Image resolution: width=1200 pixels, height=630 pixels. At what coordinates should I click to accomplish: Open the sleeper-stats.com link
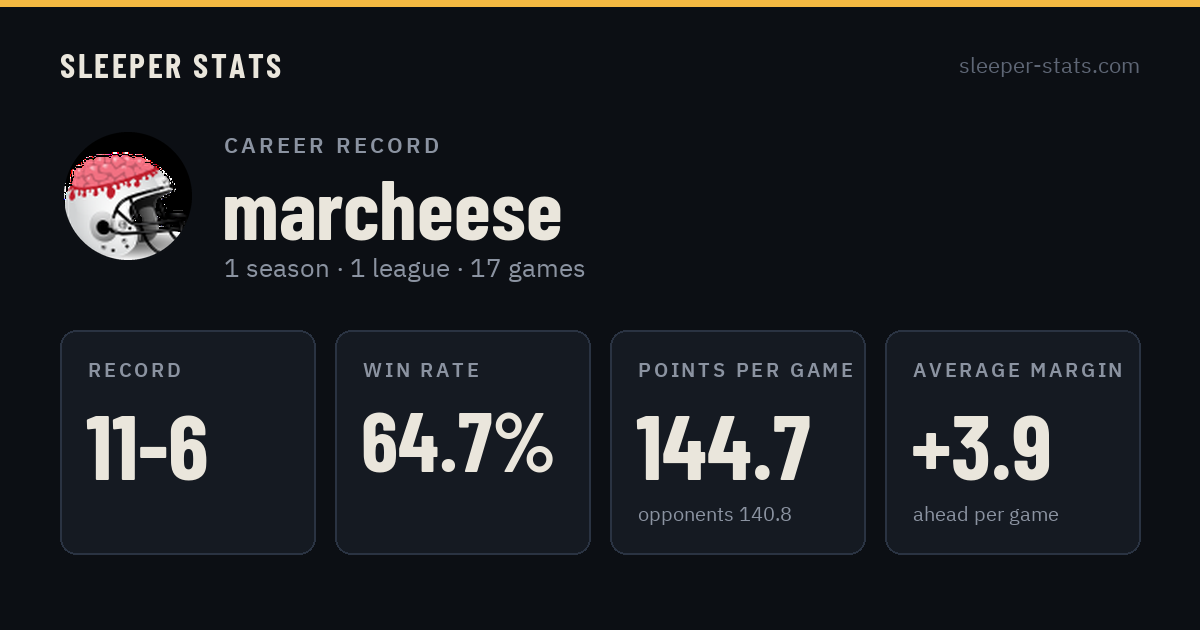click(x=1049, y=66)
